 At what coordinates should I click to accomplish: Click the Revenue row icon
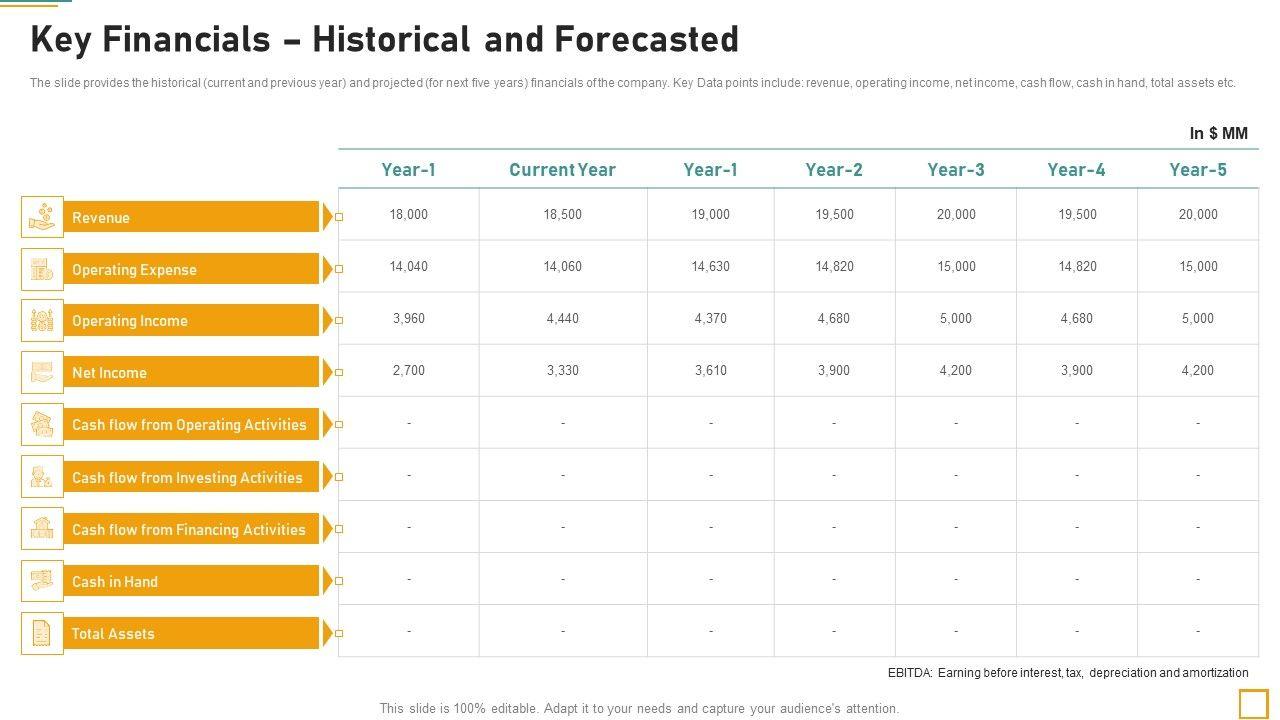tap(42, 217)
